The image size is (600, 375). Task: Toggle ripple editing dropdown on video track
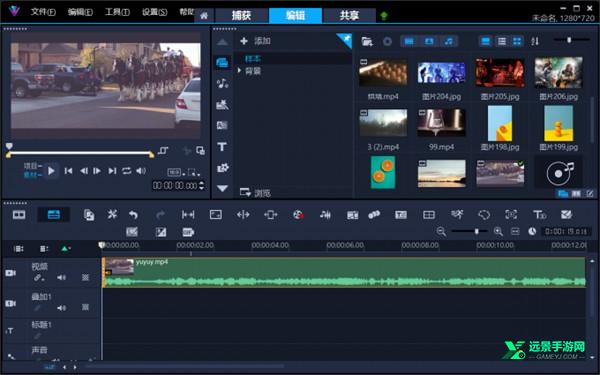(x=38, y=278)
